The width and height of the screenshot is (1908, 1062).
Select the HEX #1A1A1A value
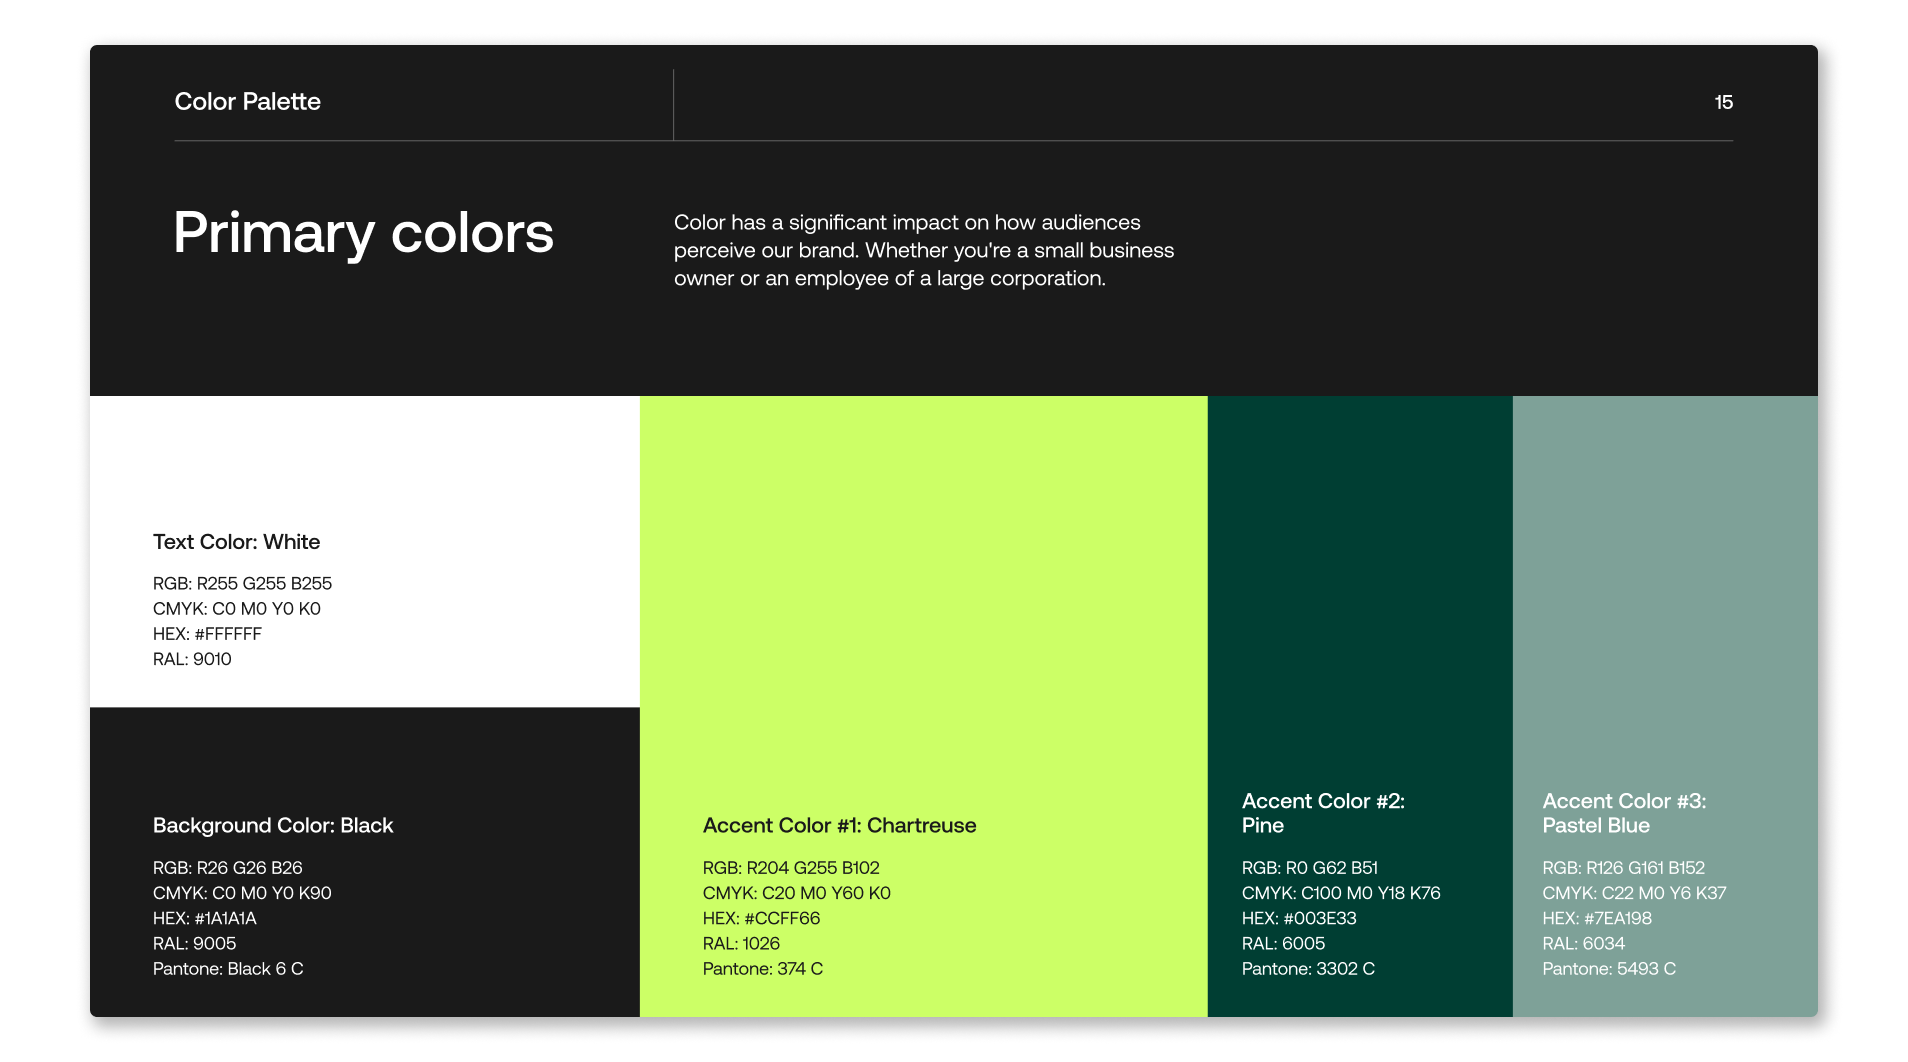pos(205,918)
